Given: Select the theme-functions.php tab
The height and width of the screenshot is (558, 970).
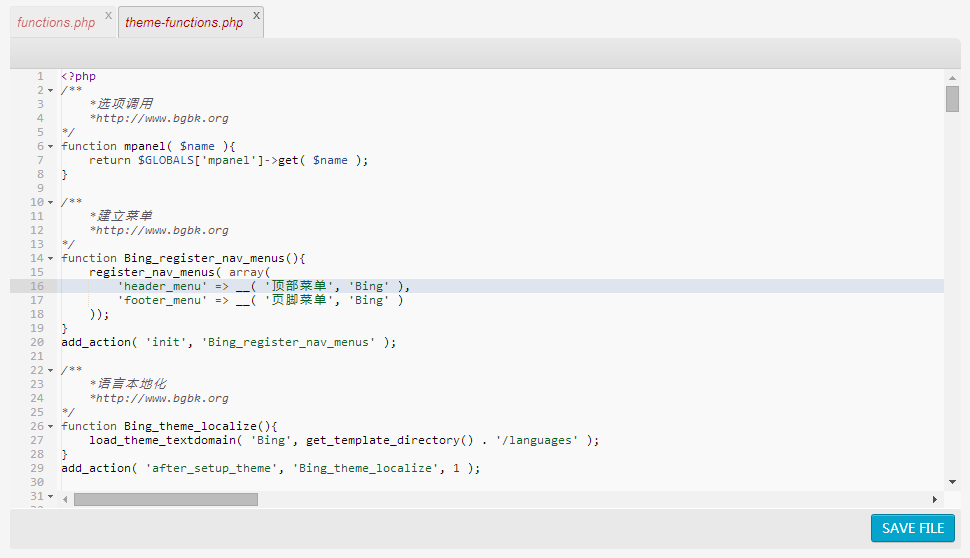Looking at the screenshot, I should click(183, 23).
